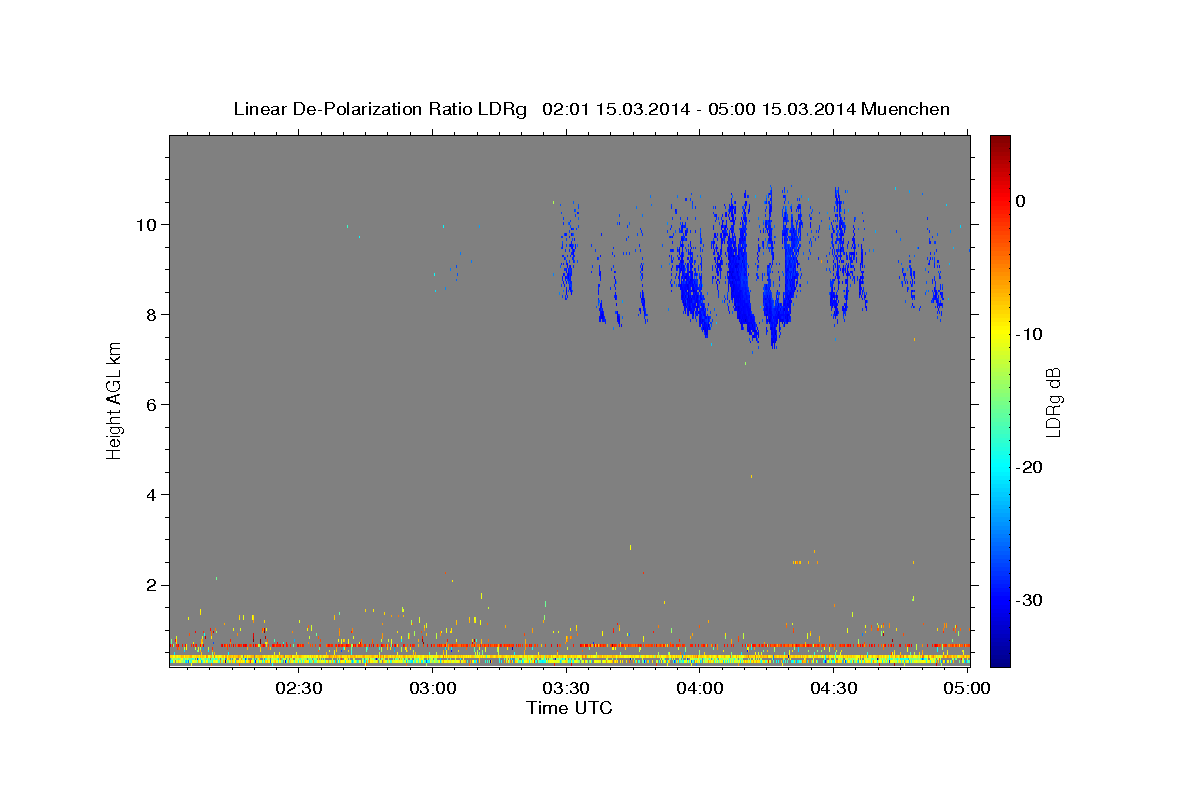
Task: Click the height tick label 2
Action: pos(154,584)
